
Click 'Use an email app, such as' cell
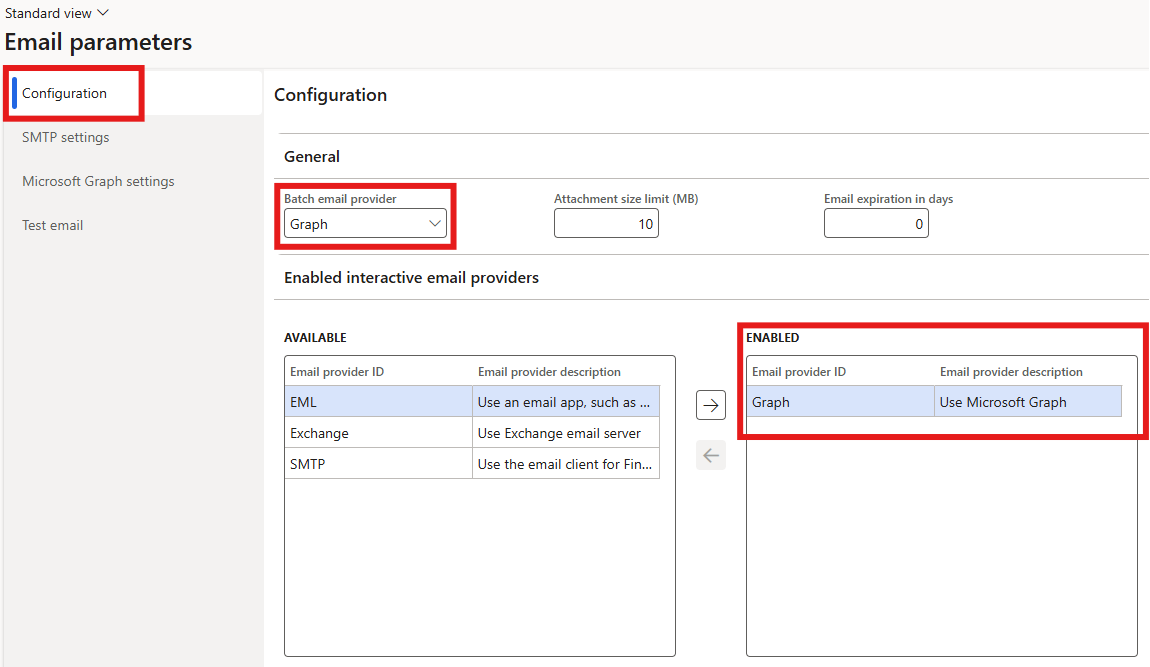click(x=566, y=402)
